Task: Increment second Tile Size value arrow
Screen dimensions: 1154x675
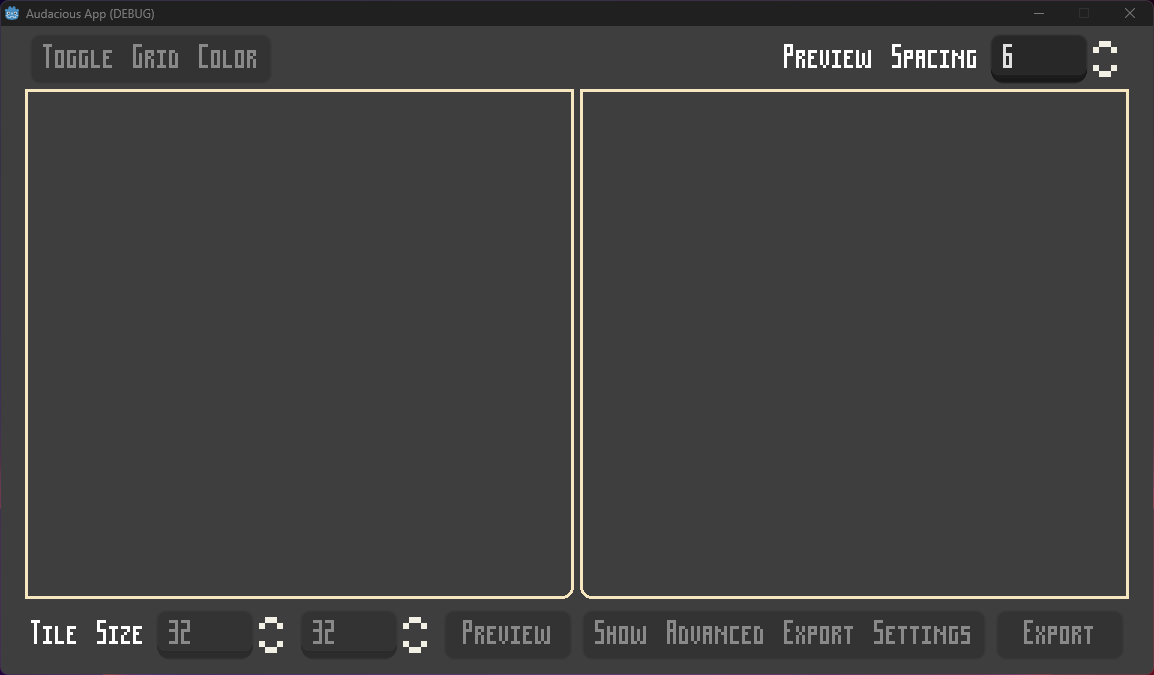Action: (x=415, y=624)
